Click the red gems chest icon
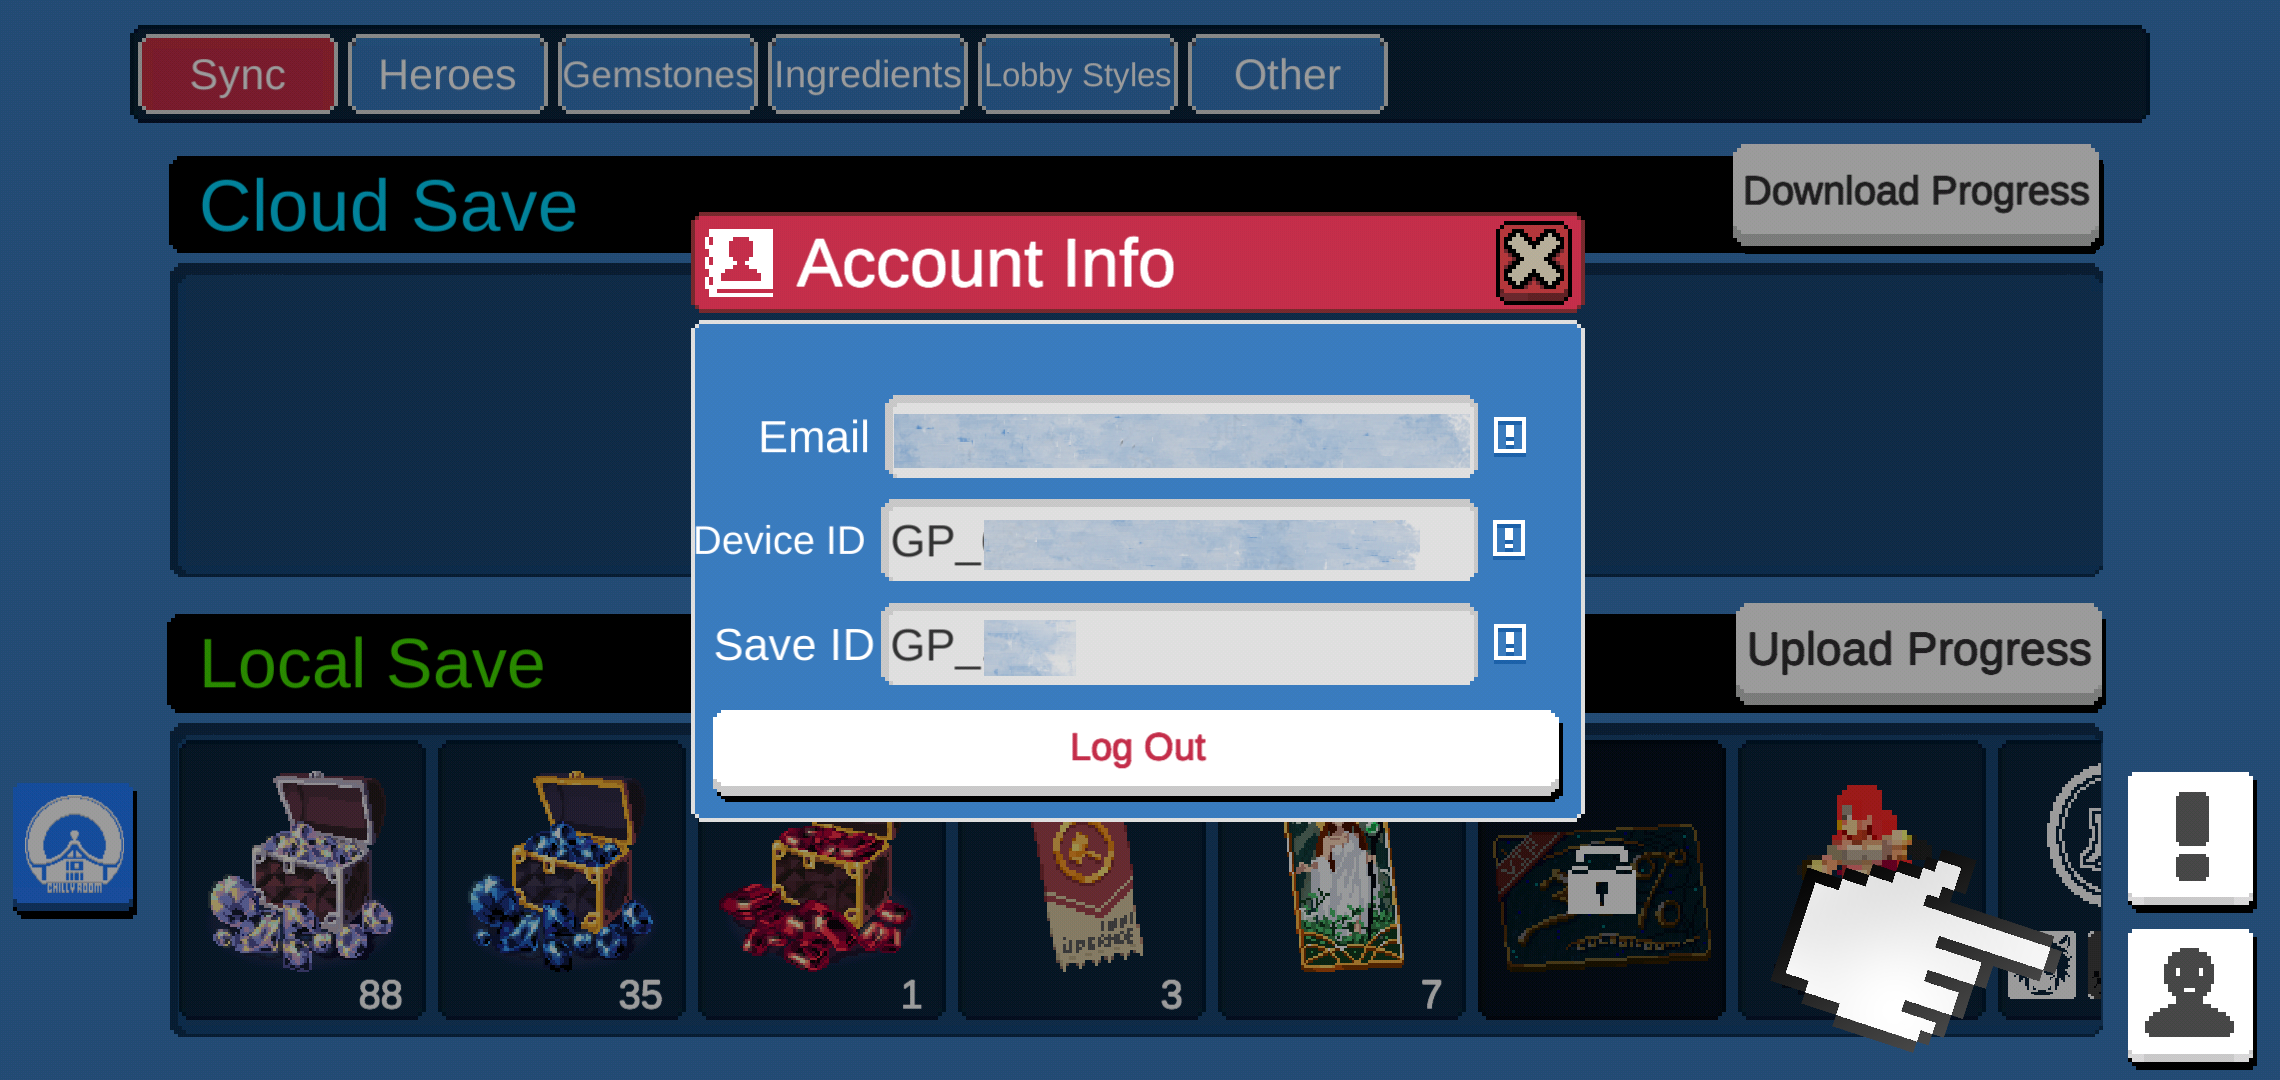 (x=810, y=901)
